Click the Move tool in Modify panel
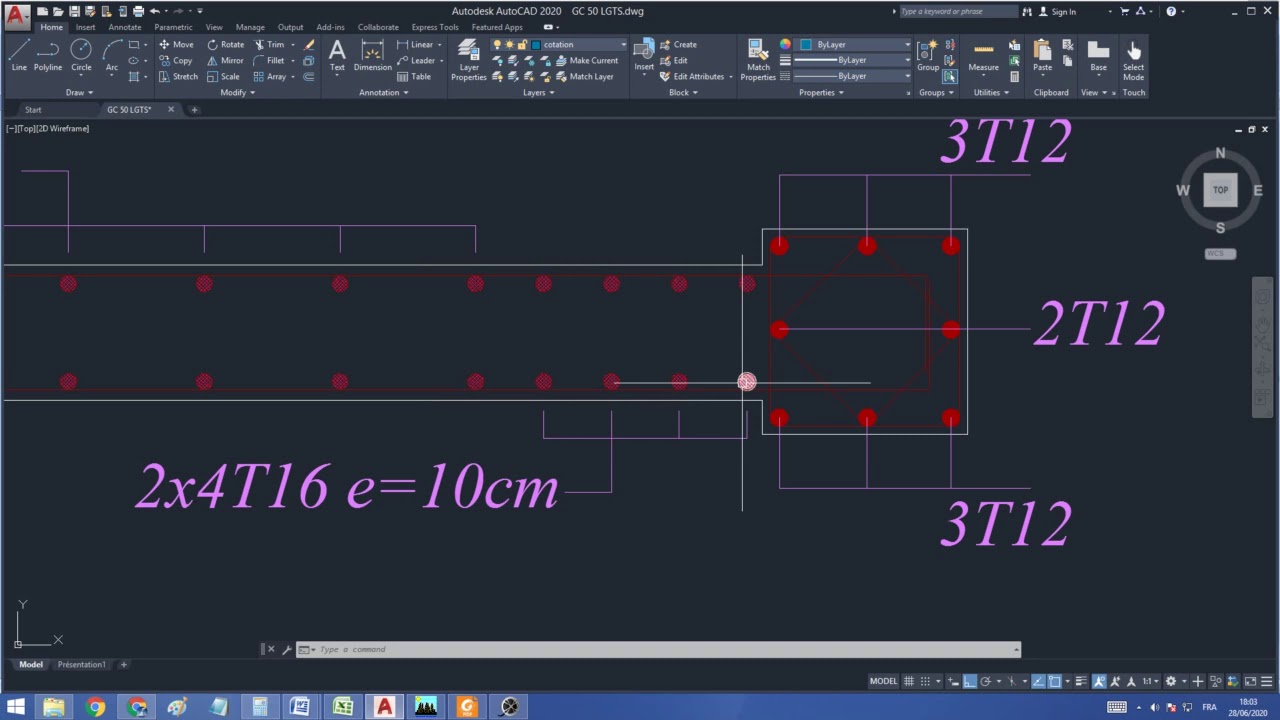This screenshot has width=1280, height=720. (176, 45)
